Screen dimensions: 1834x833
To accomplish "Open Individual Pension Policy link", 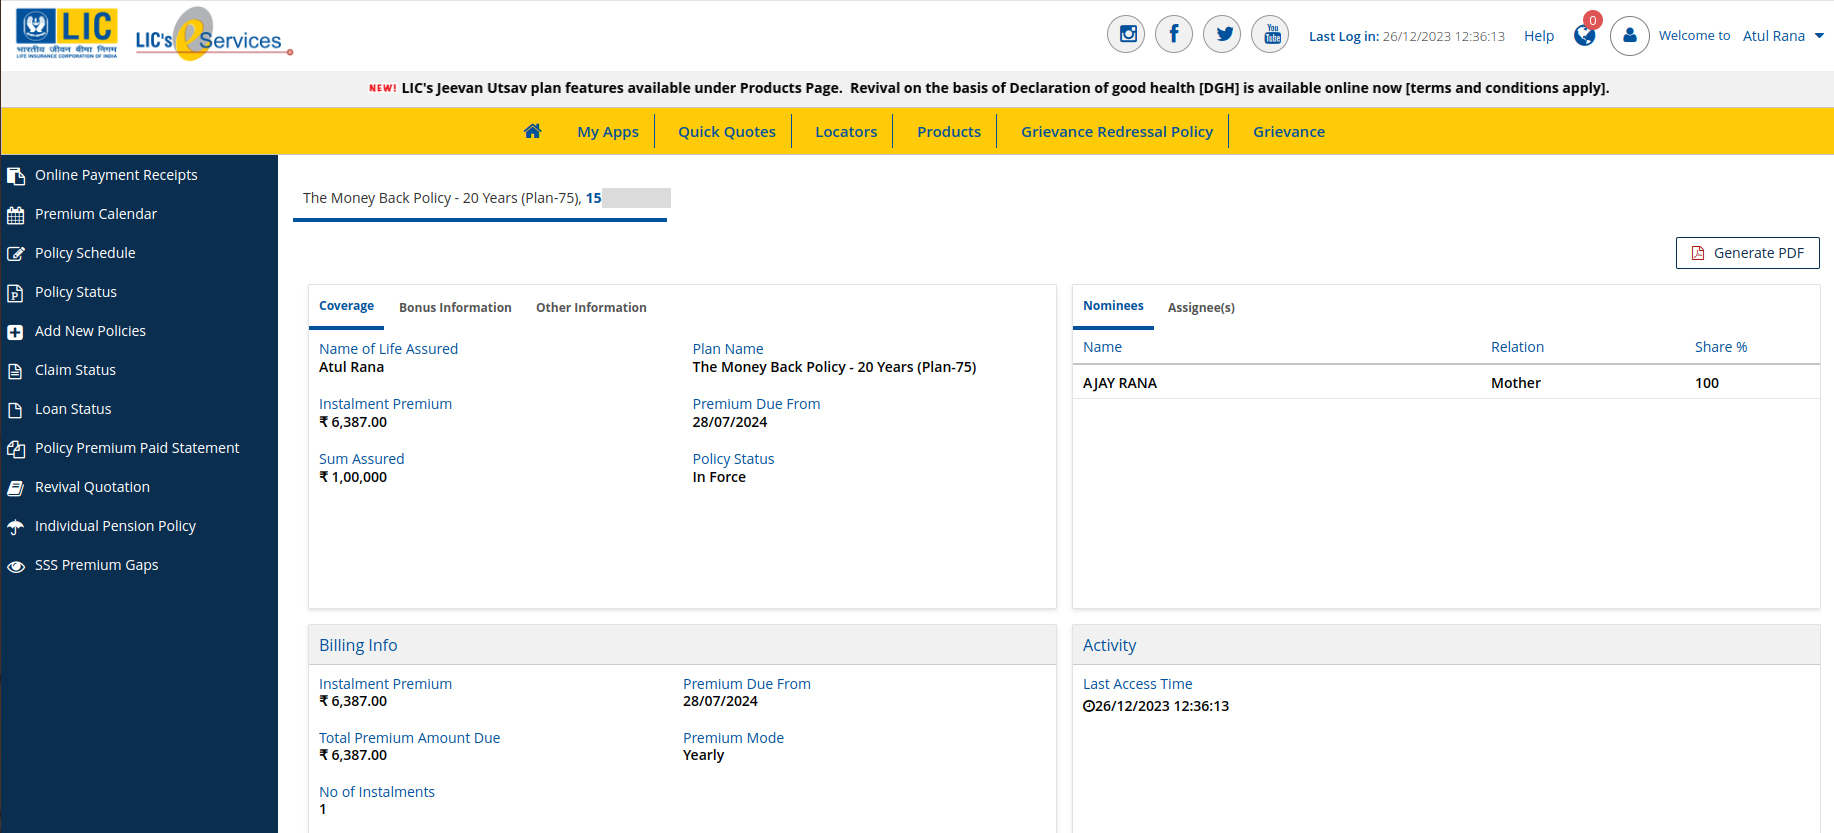I will (x=115, y=526).
